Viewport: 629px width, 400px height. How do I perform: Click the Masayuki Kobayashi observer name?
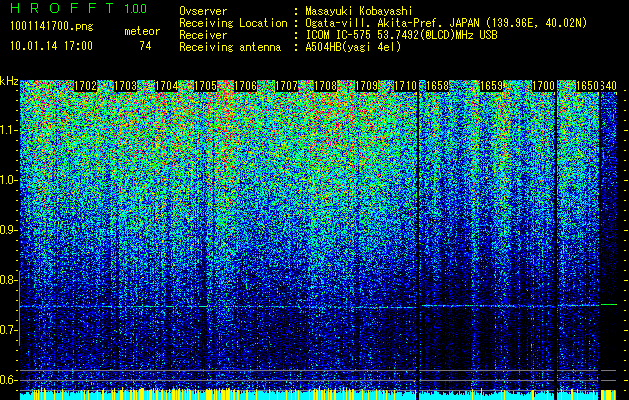359,12
